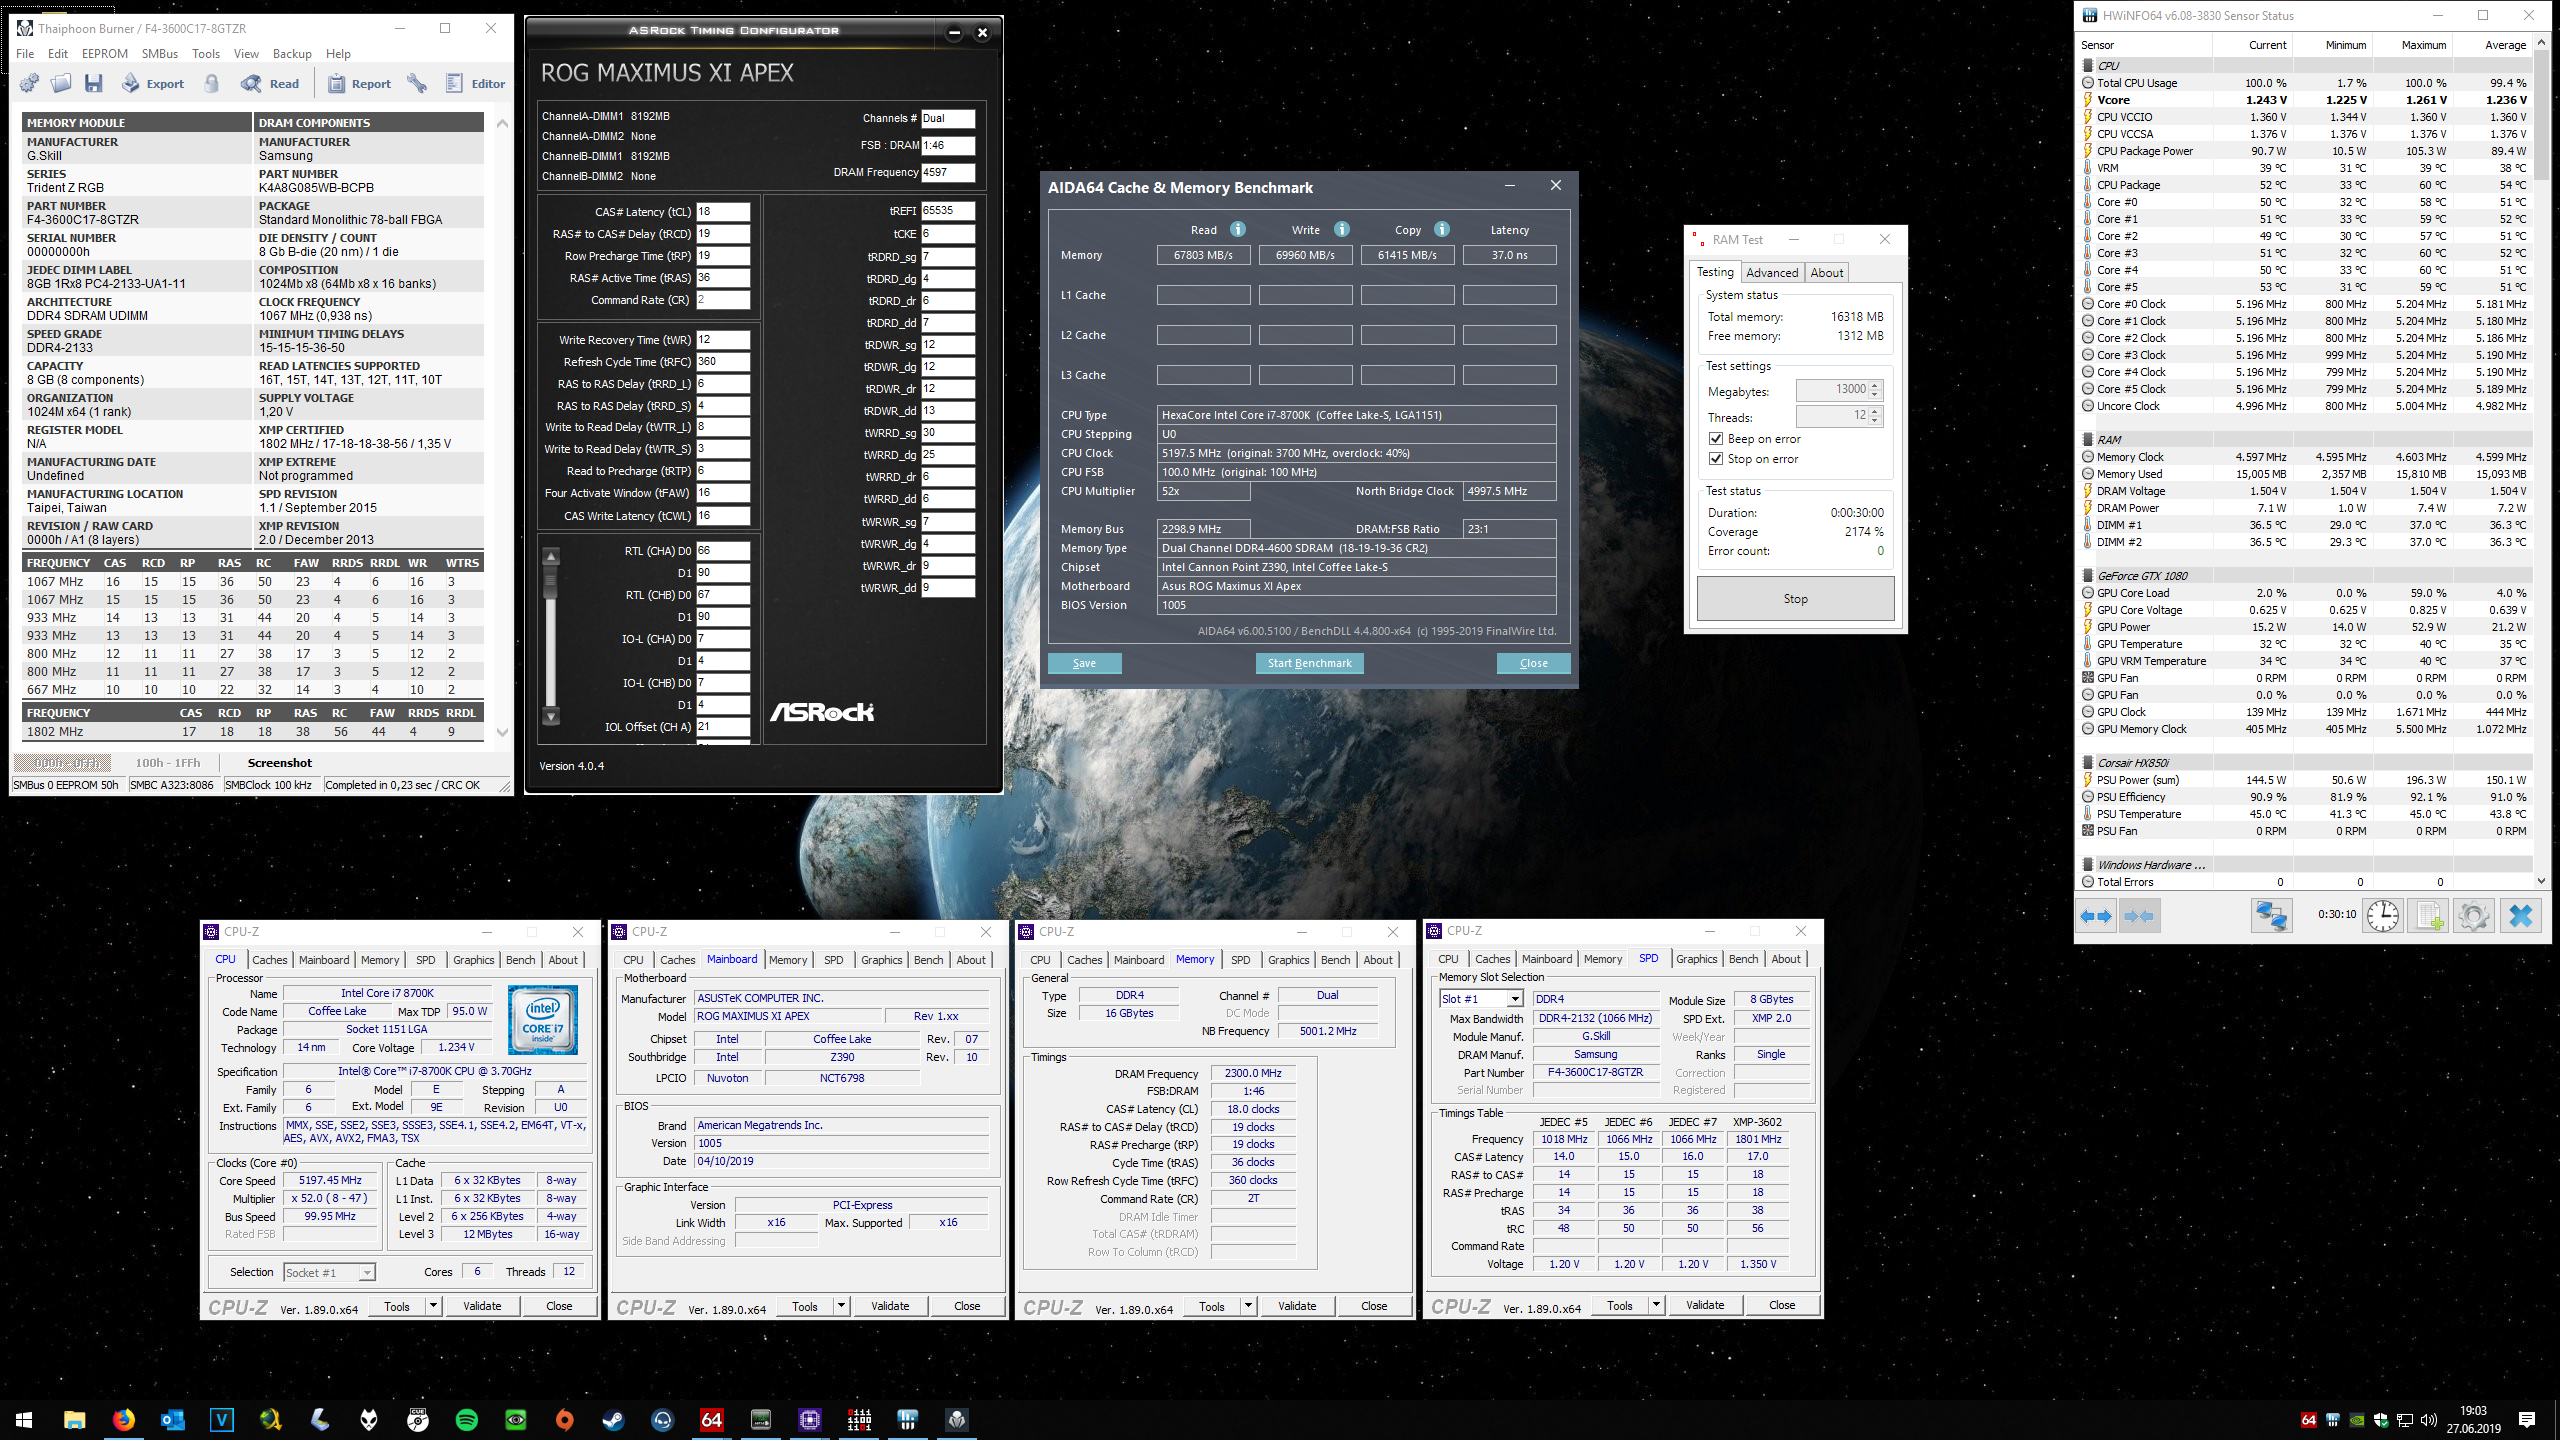Open the EEPROM menu in Thaiphoon Burner
The width and height of the screenshot is (2560, 1440).
coord(105,54)
